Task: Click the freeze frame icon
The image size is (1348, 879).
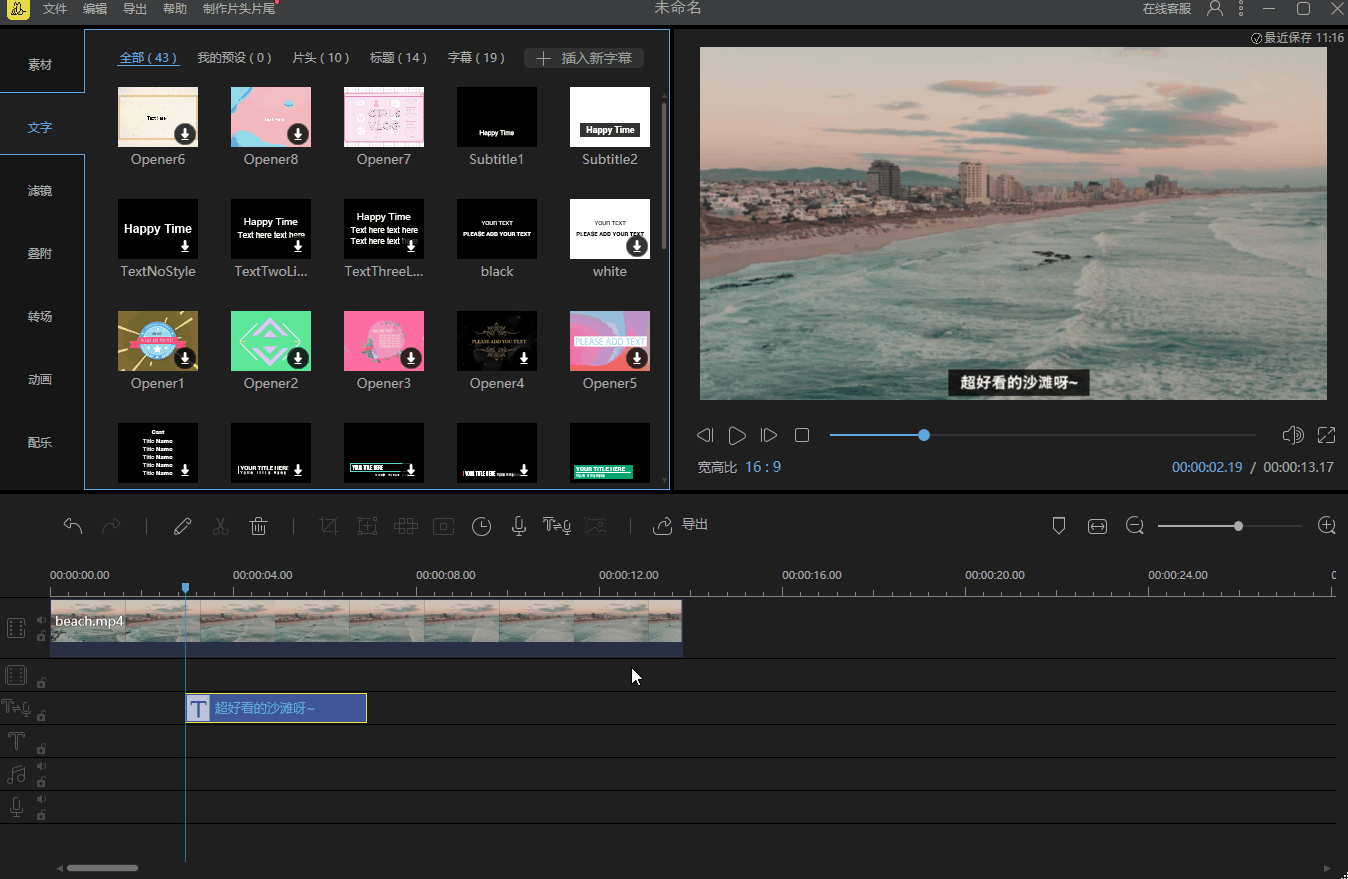Action: coord(444,526)
